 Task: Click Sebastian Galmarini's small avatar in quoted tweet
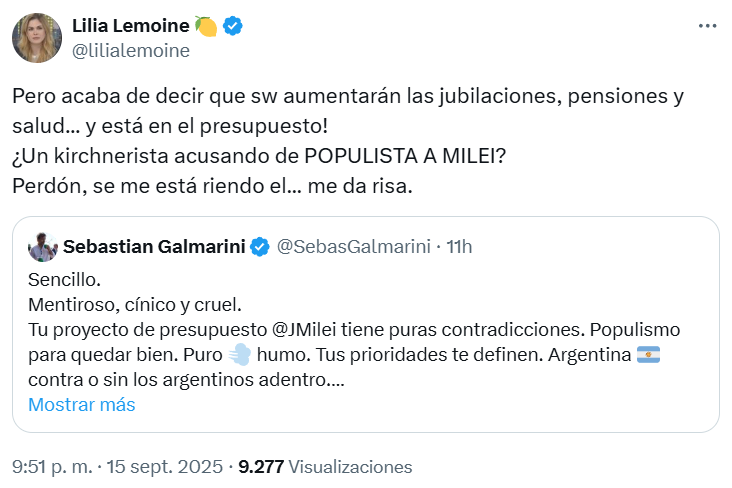pos(42,246)
